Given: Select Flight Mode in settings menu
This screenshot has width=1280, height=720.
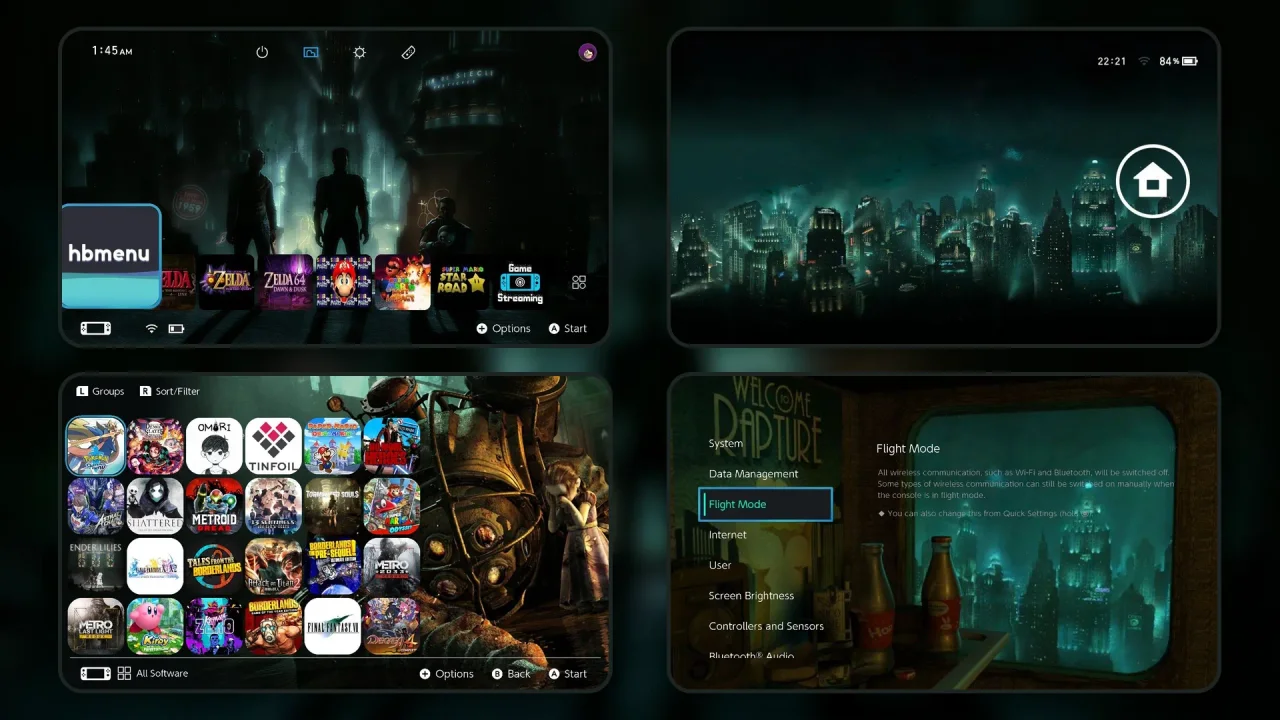Looking at the screenshot, I should (766, 504).
